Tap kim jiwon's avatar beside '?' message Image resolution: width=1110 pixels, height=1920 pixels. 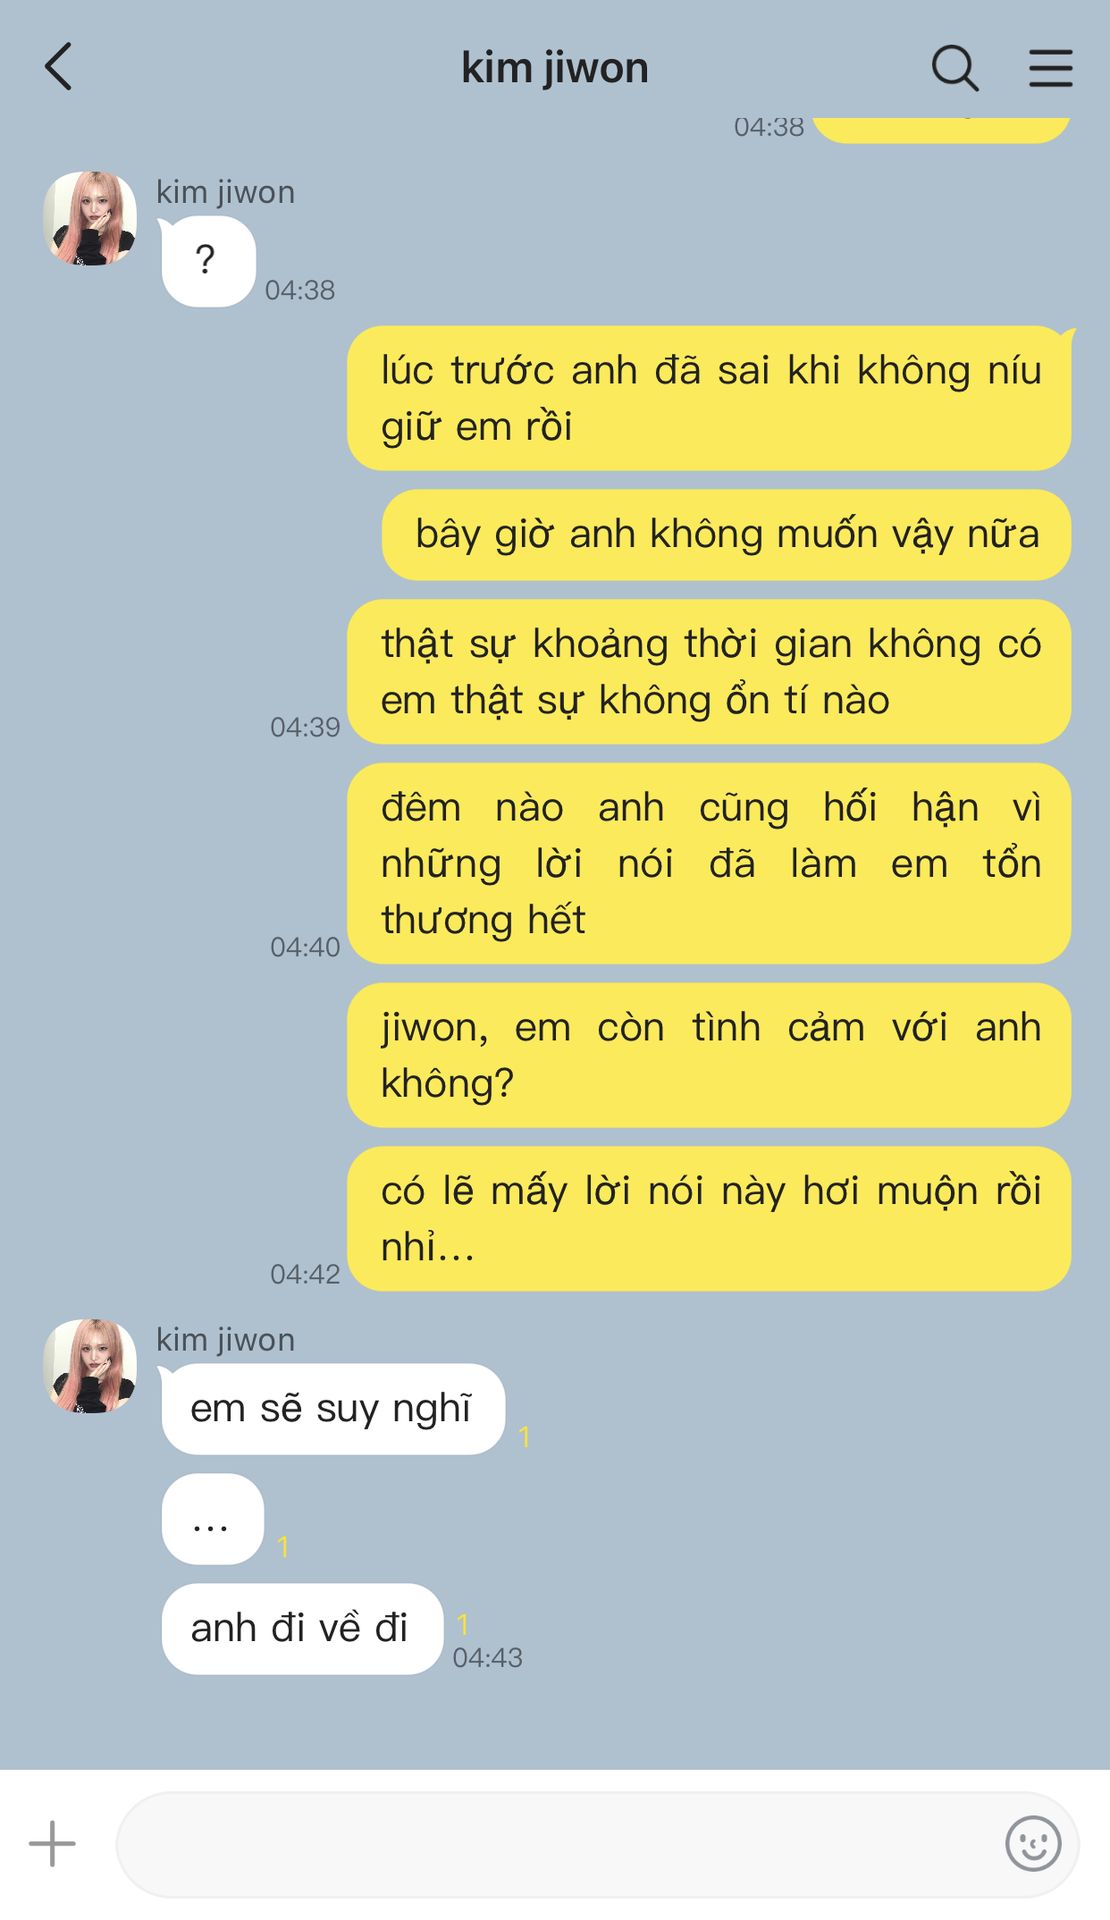click(90, 218)
